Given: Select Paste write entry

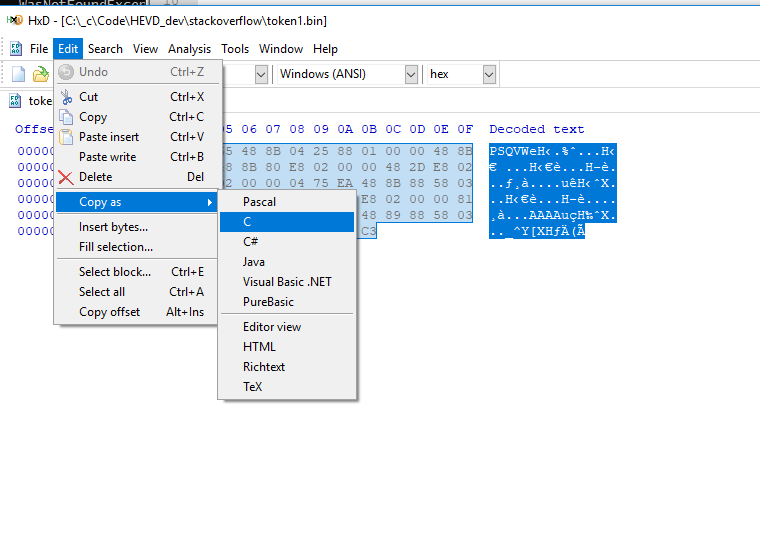Looking at the screenshot, I should coord(138,157).
